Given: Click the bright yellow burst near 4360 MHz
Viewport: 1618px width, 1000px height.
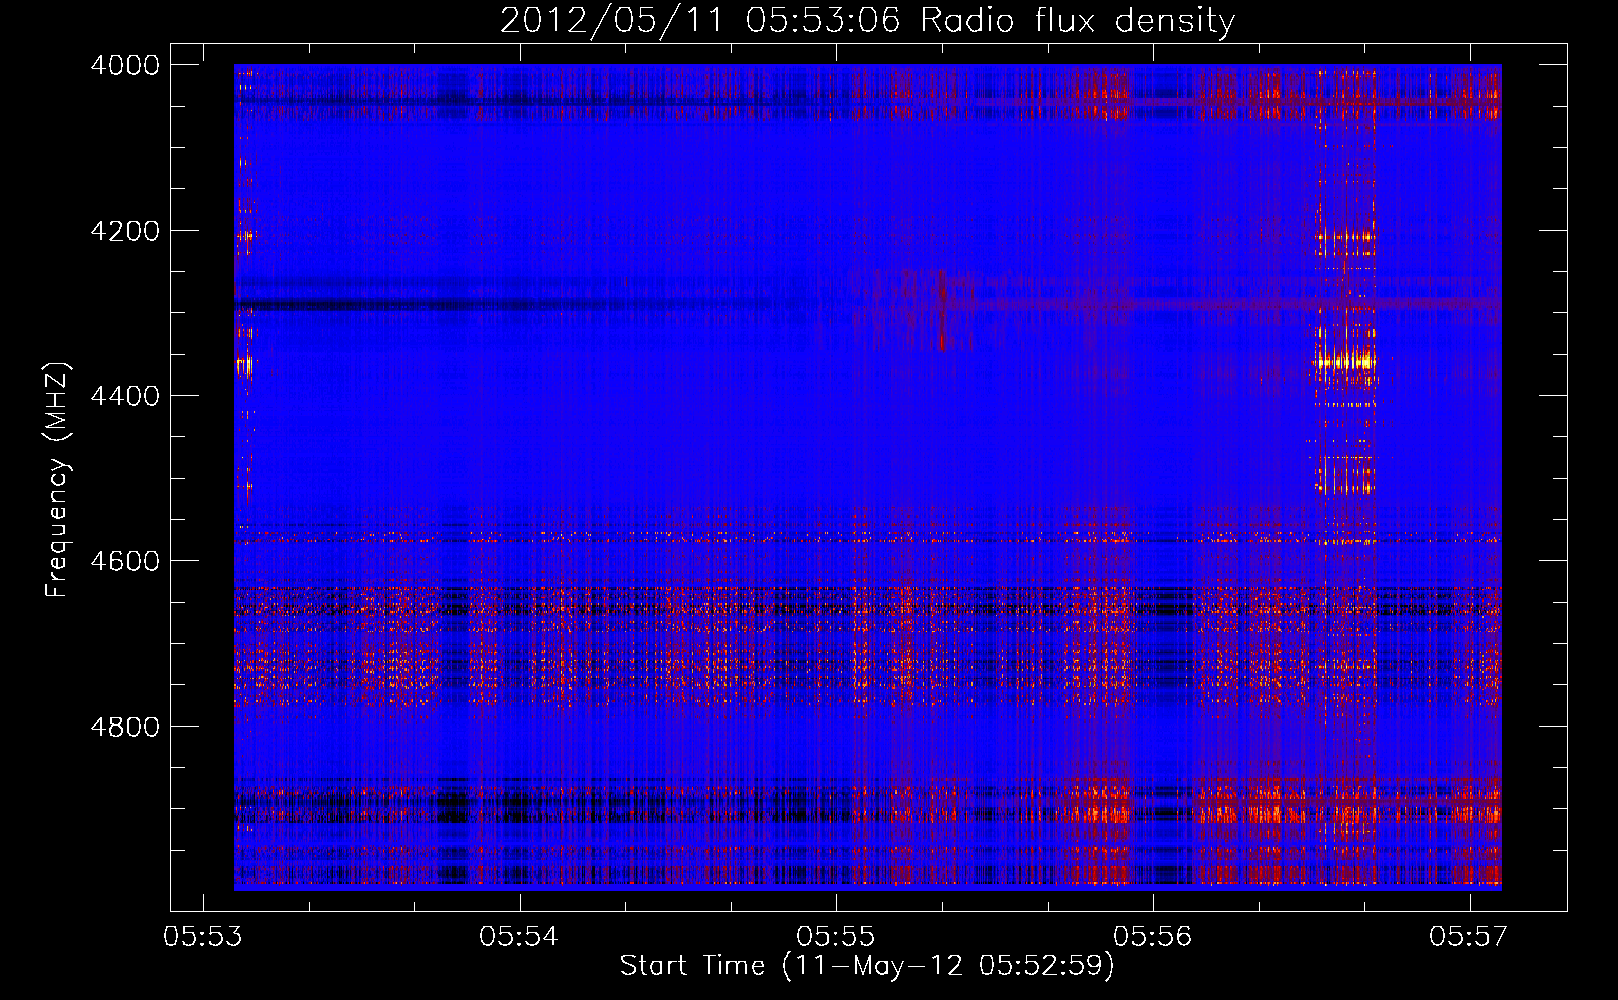Looking at the screenshot, I should pos(1346,361).
